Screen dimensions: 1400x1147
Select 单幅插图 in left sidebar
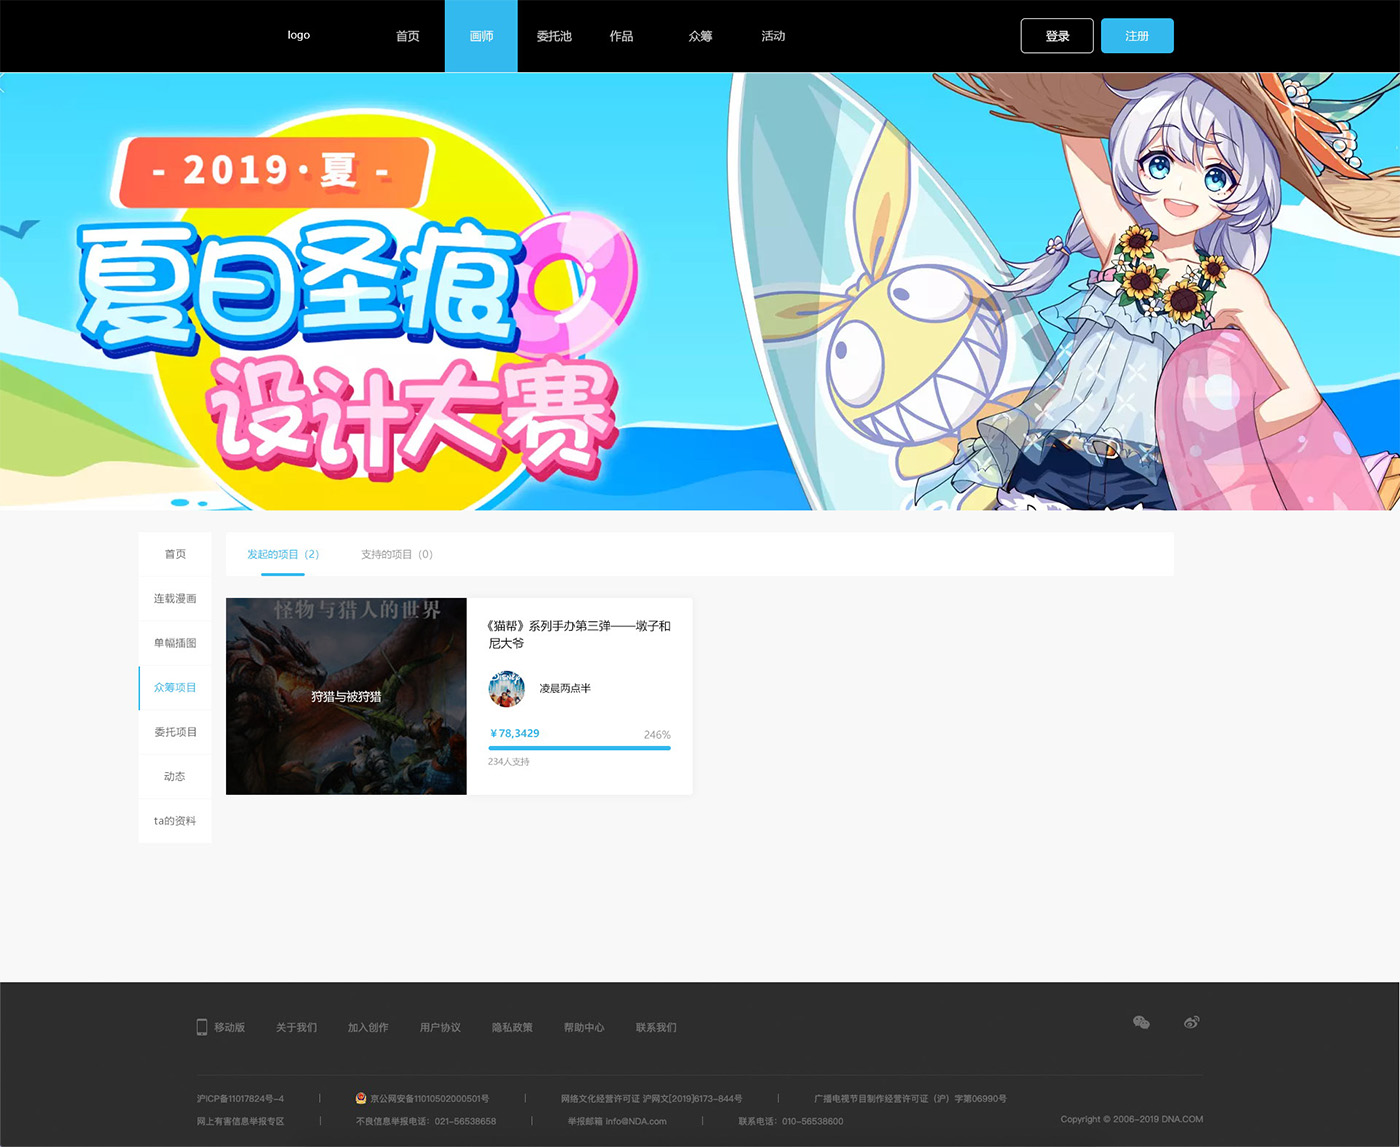click(175, 643)
